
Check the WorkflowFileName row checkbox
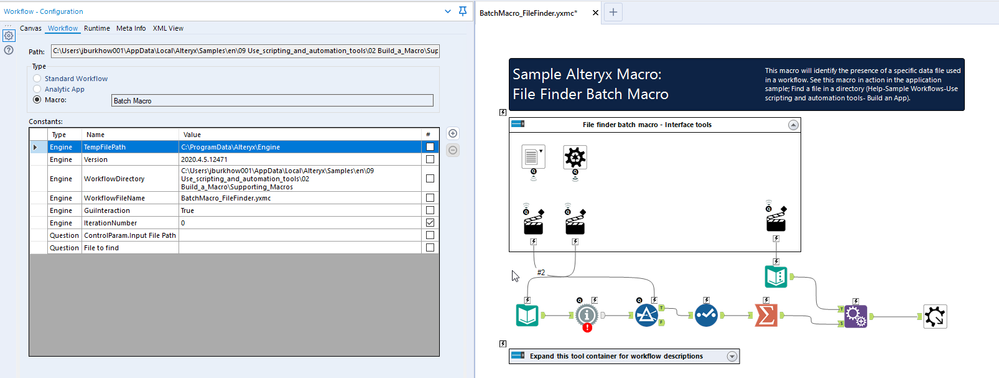(430, 198)
